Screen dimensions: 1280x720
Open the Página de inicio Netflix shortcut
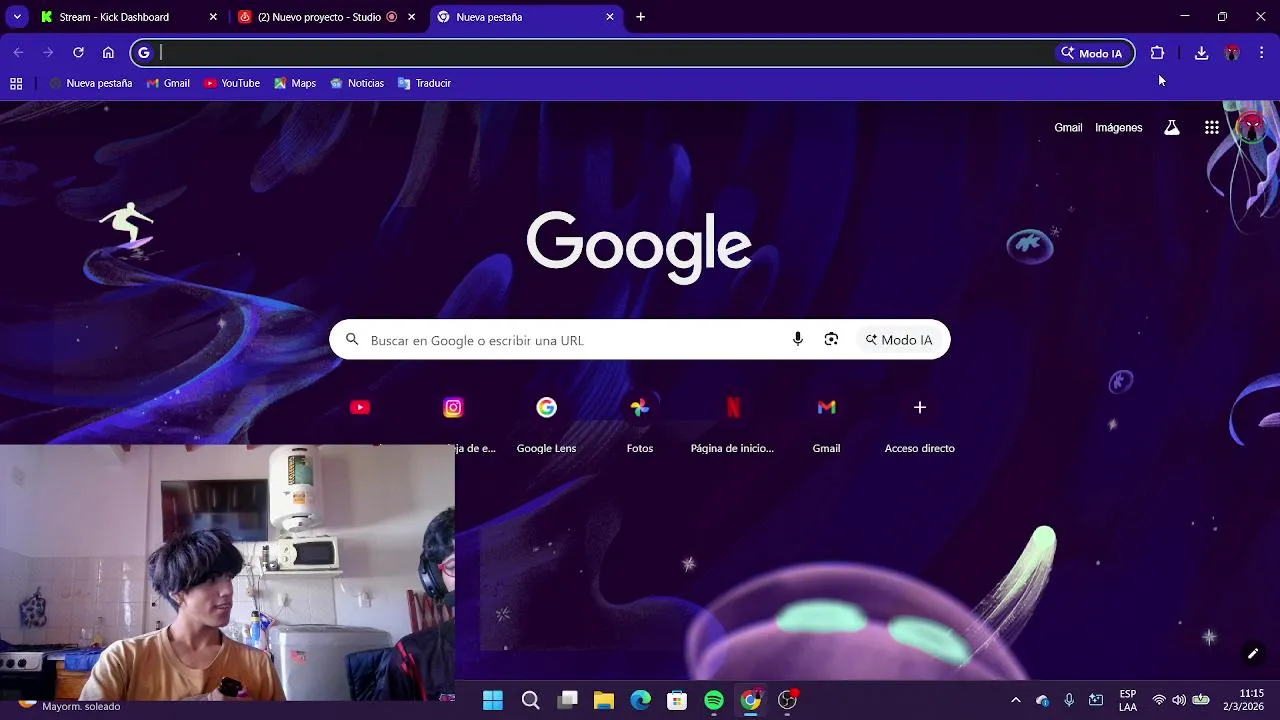(x=733, y=425)
